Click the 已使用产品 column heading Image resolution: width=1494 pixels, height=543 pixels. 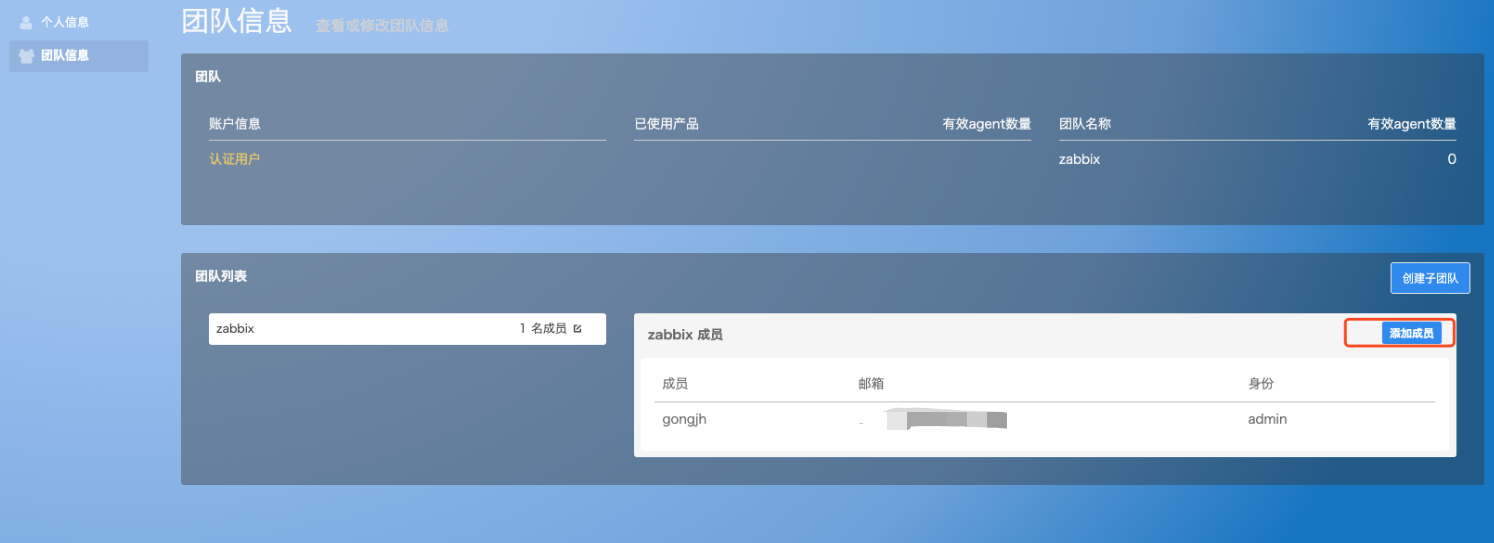tap(666, 124)
